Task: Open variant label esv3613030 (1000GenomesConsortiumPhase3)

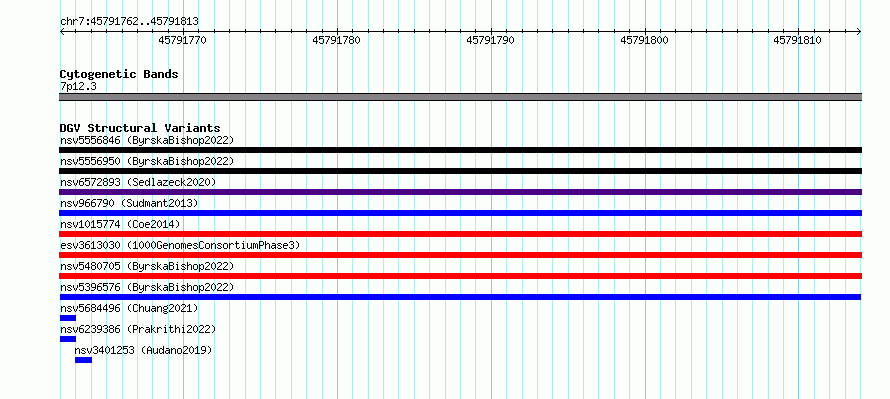Action: [x=179, y=245]
